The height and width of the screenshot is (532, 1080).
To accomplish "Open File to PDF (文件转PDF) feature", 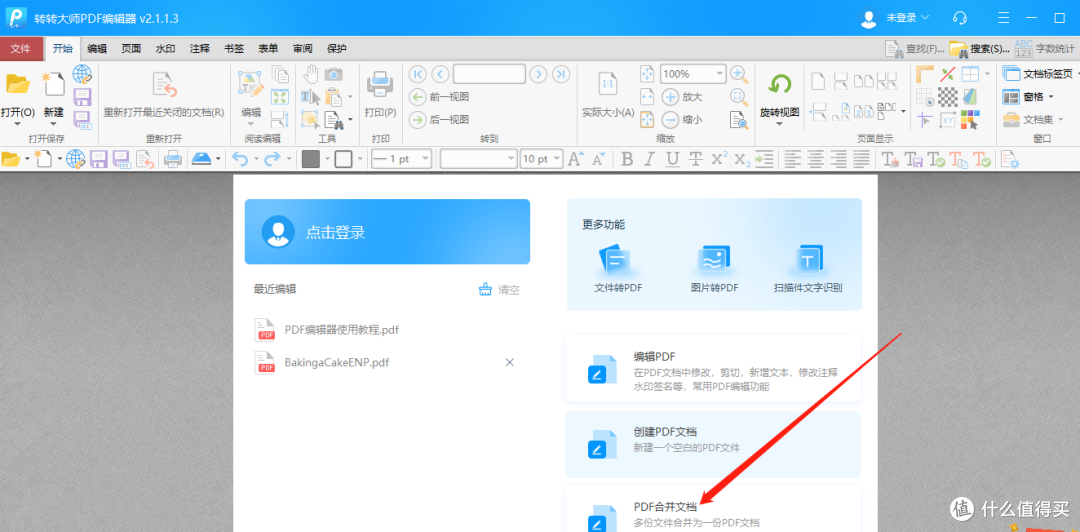I will pyautogui.click(x=618, y=268).
